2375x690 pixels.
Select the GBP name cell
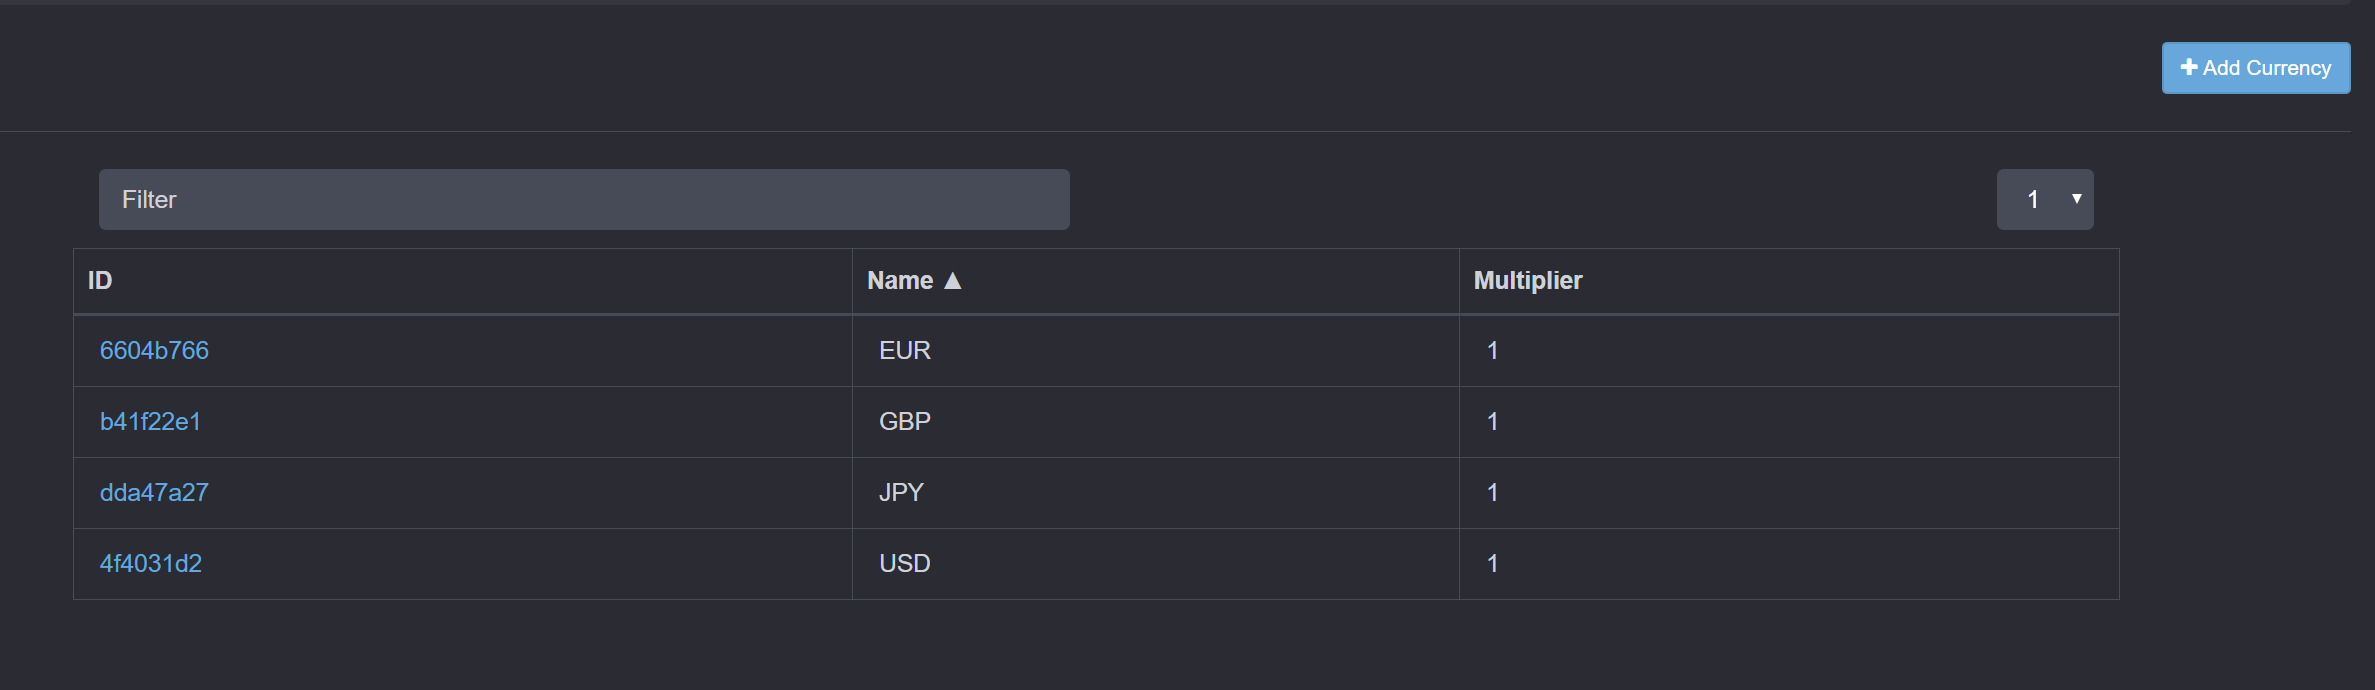pos(905,422)
